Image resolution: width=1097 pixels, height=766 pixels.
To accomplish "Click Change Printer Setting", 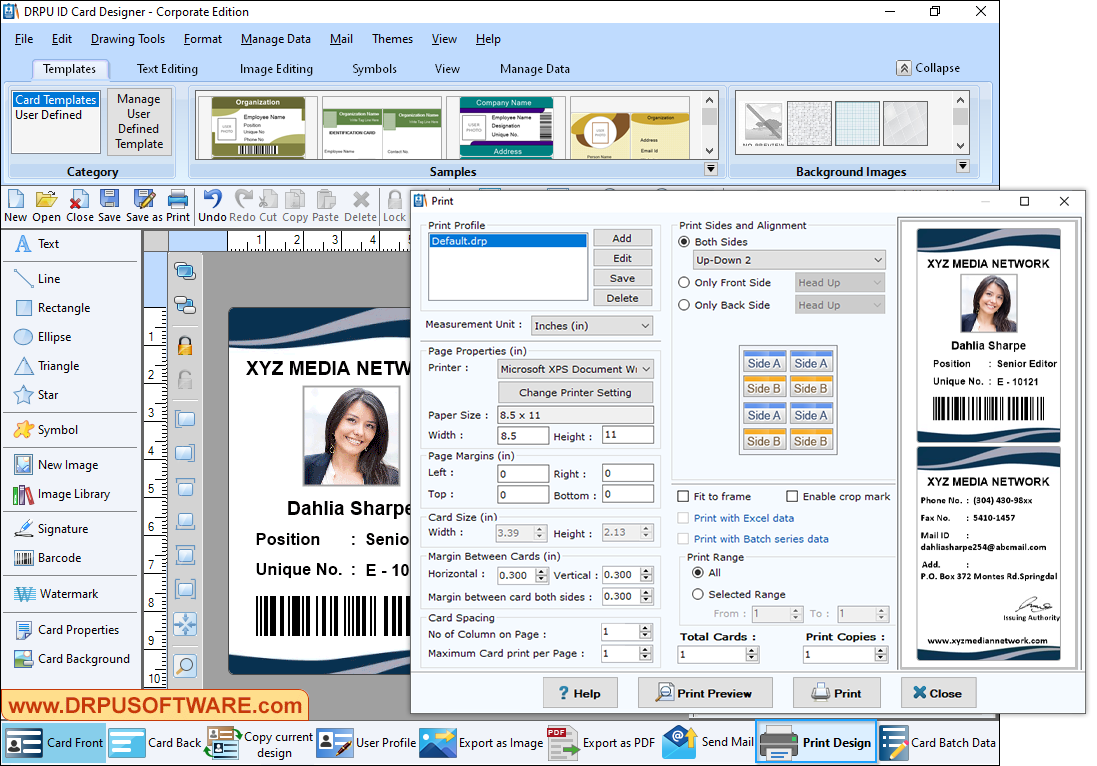I will [x=575, y=392].
